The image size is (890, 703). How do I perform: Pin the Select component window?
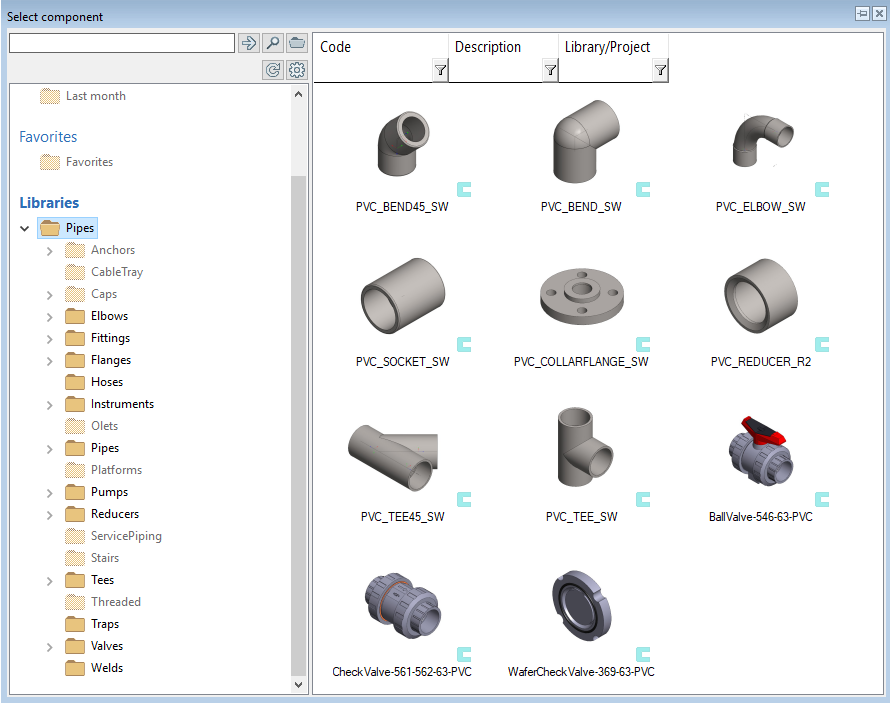[861, 14]
